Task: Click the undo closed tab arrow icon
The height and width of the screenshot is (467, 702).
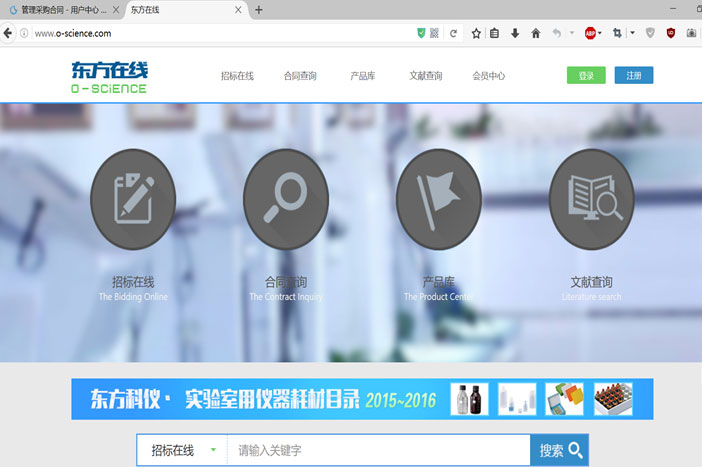Action: [x=556, y=33]
